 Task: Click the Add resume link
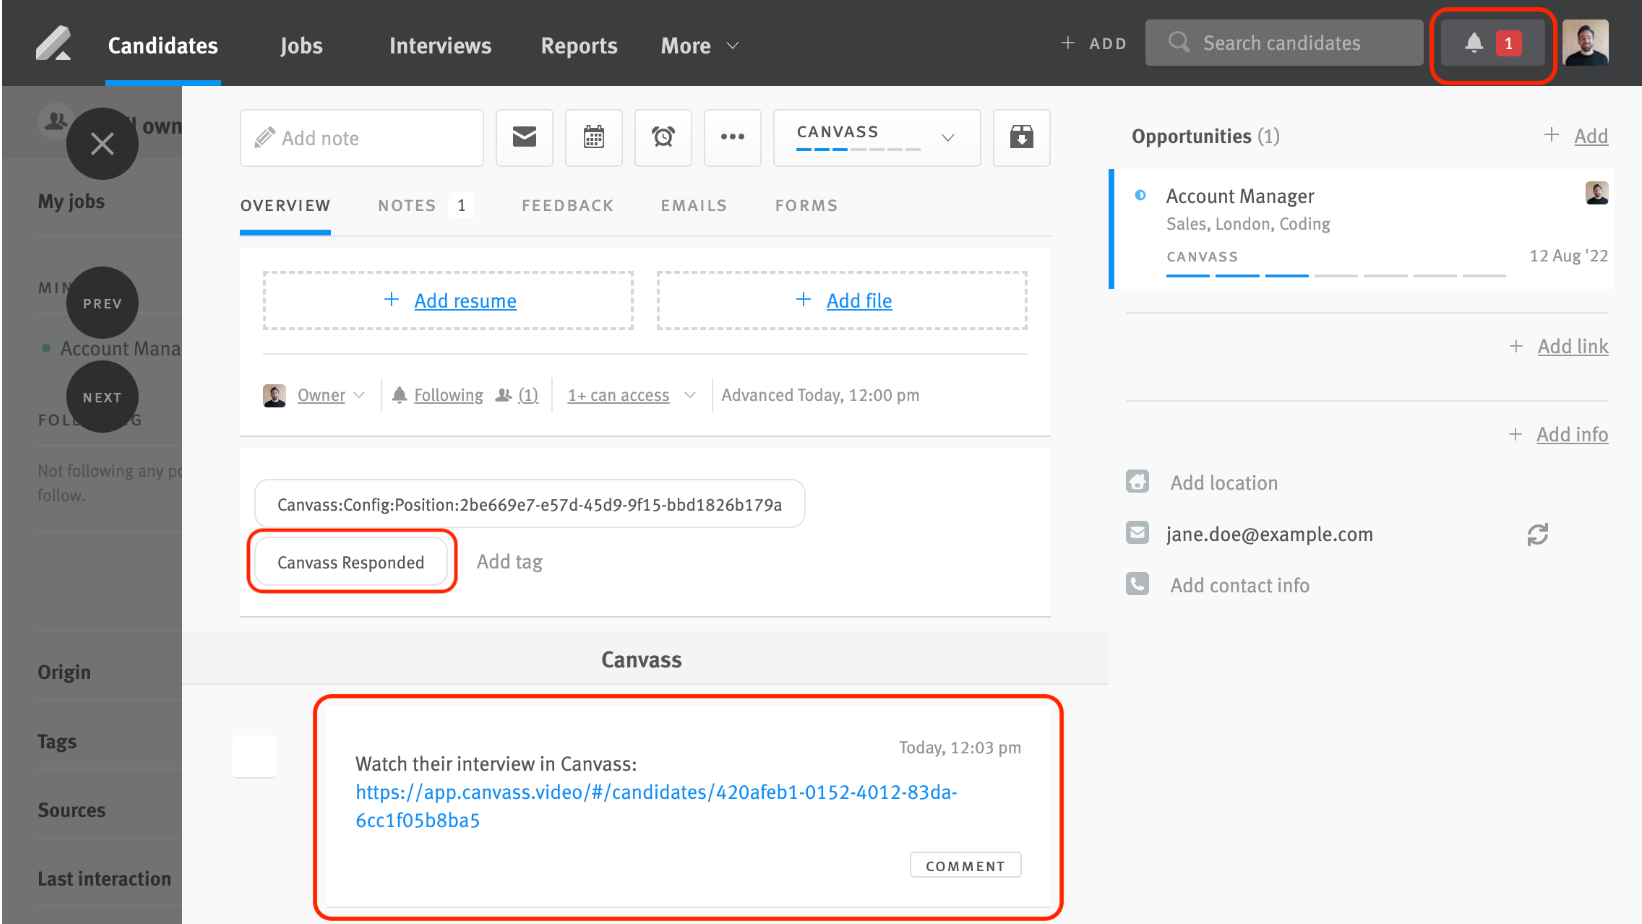click(x=465, y=301)
